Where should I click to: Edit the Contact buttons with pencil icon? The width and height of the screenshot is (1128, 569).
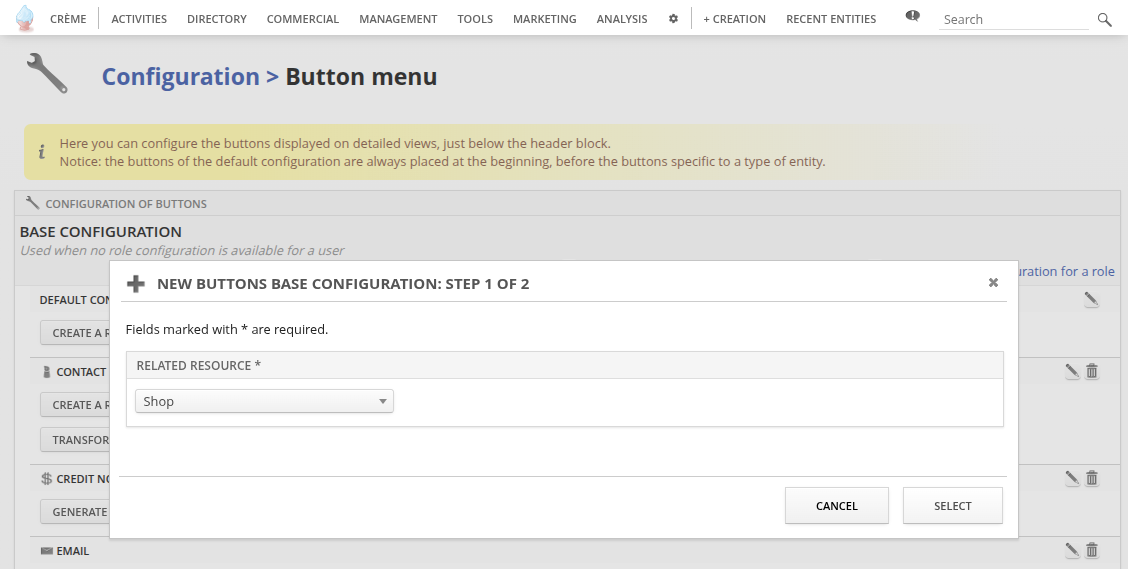pos(1072,371)
